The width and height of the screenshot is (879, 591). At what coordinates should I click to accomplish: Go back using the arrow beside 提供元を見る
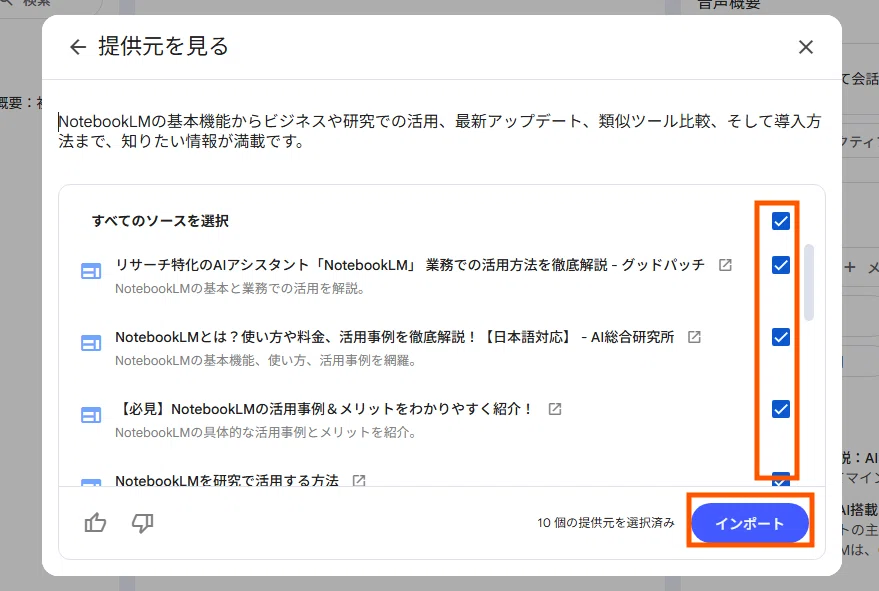78,47
